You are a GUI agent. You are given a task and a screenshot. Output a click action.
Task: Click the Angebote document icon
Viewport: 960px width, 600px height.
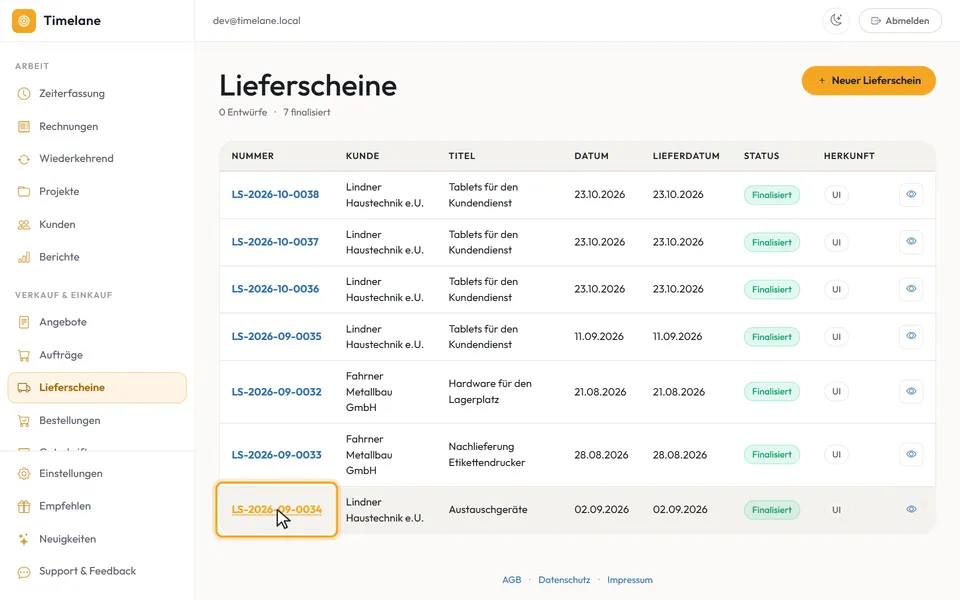pyautogui.click(x=24, y=322)
